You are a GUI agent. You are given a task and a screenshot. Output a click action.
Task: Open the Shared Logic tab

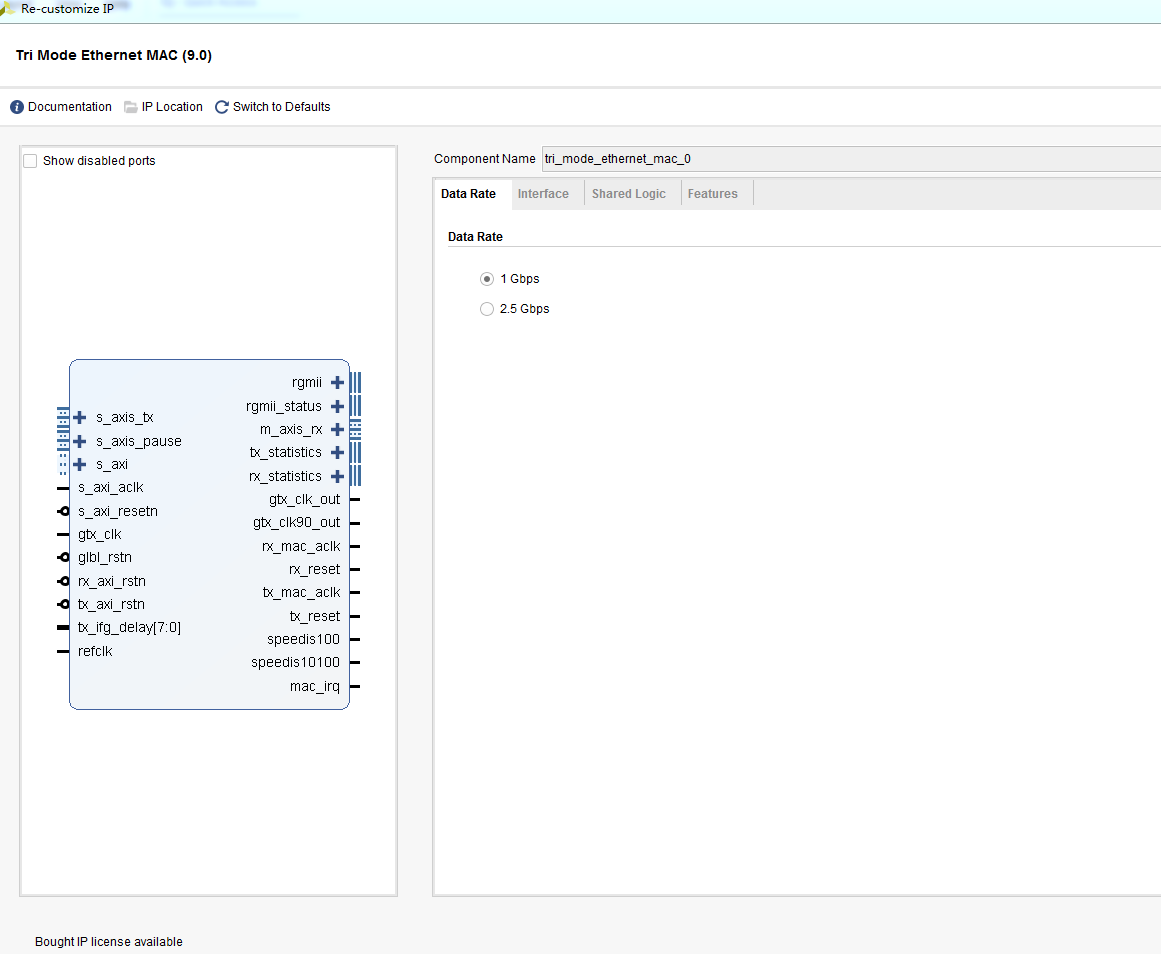coord(629,194)
